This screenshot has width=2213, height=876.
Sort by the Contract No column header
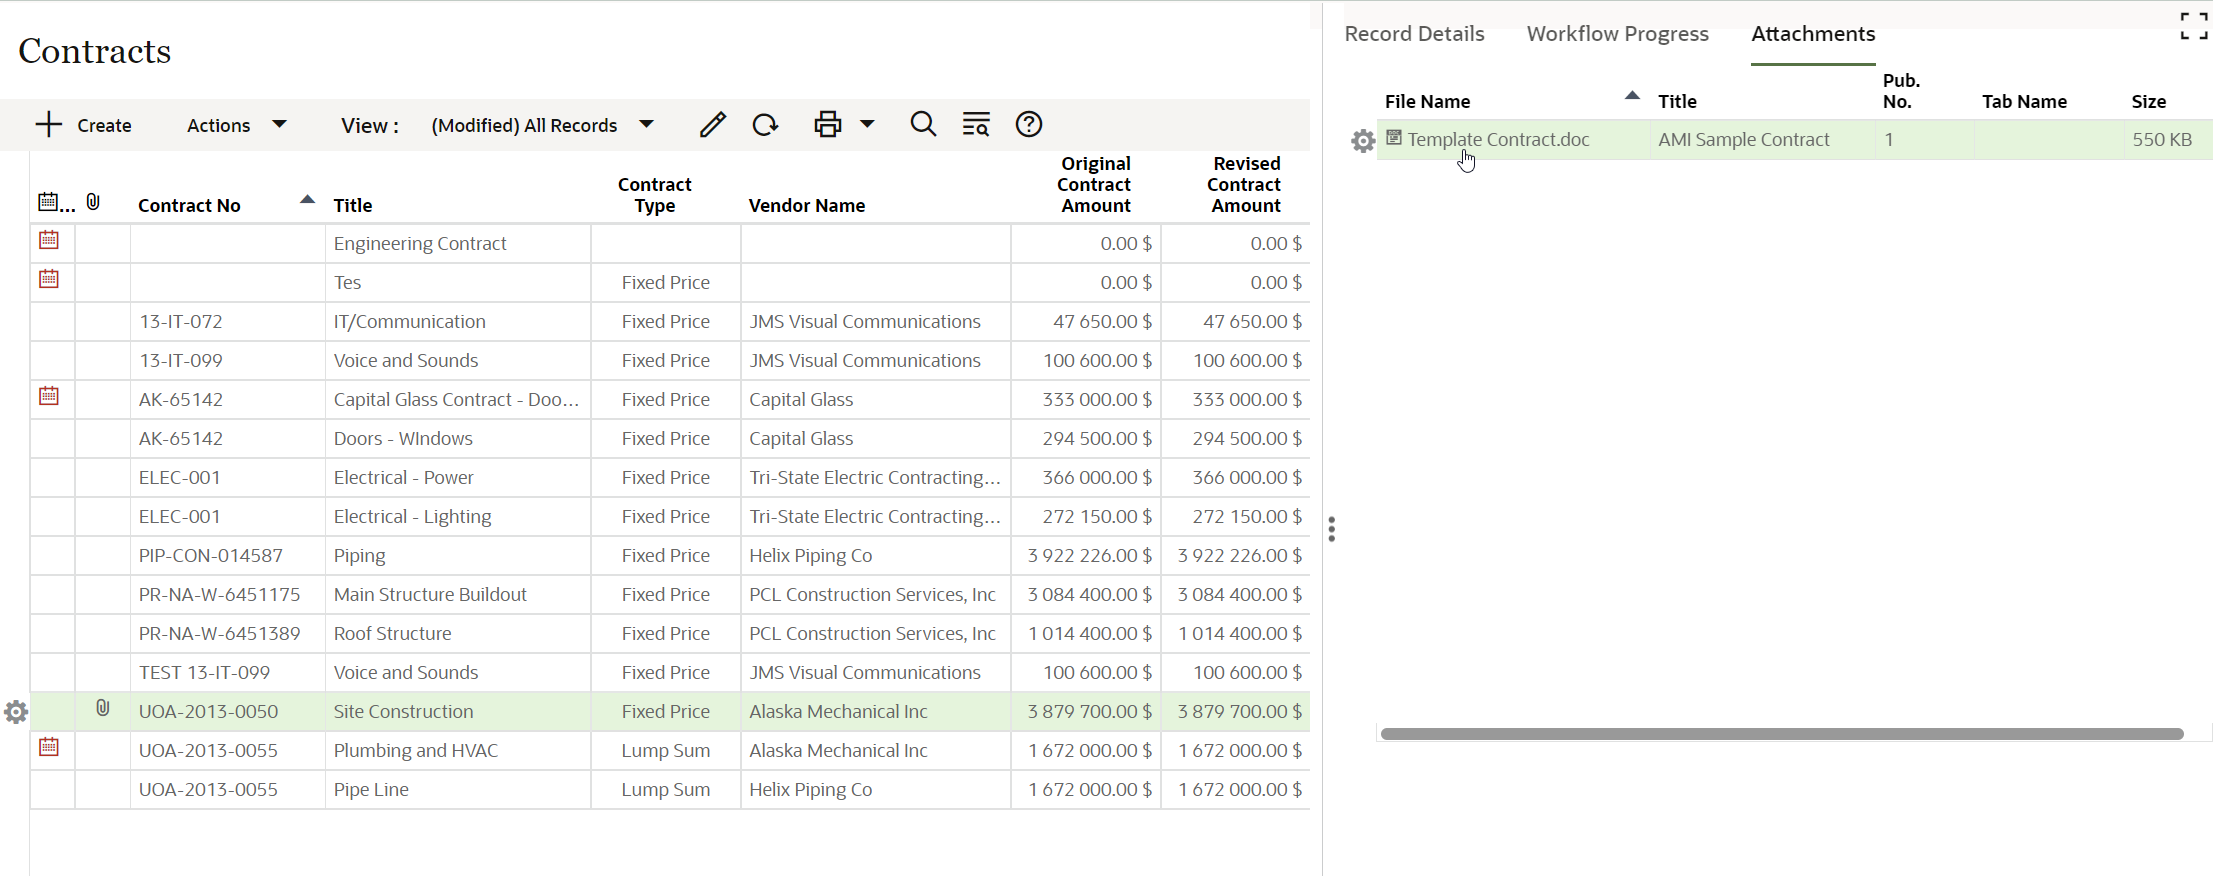189,205
